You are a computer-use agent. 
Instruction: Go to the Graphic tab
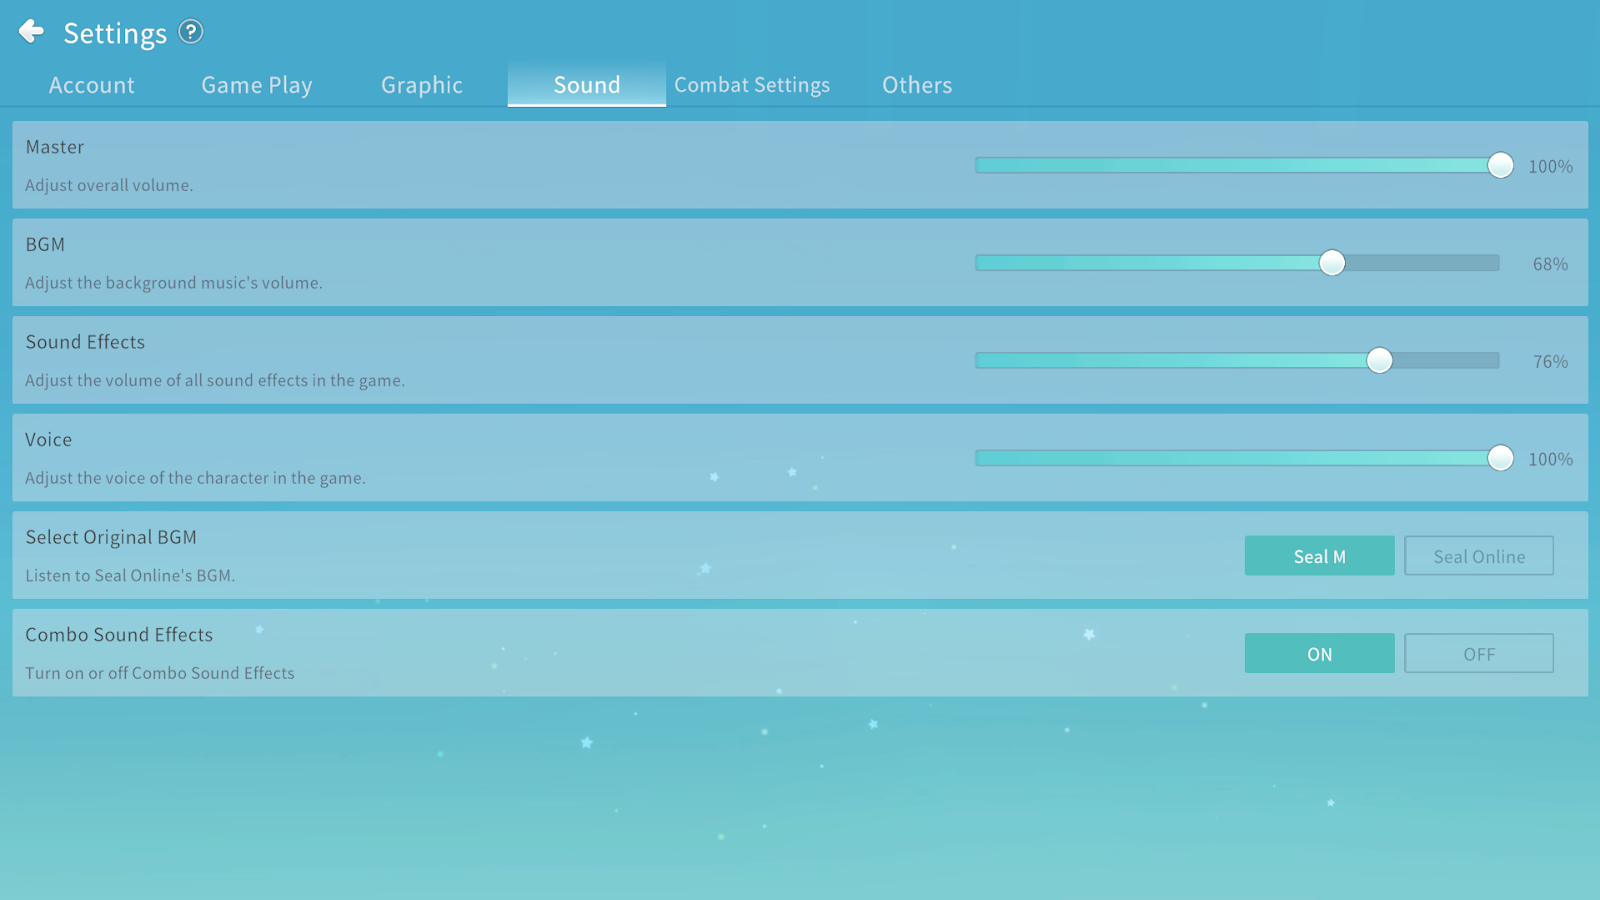pyautogui.click(x=422, y=85)
